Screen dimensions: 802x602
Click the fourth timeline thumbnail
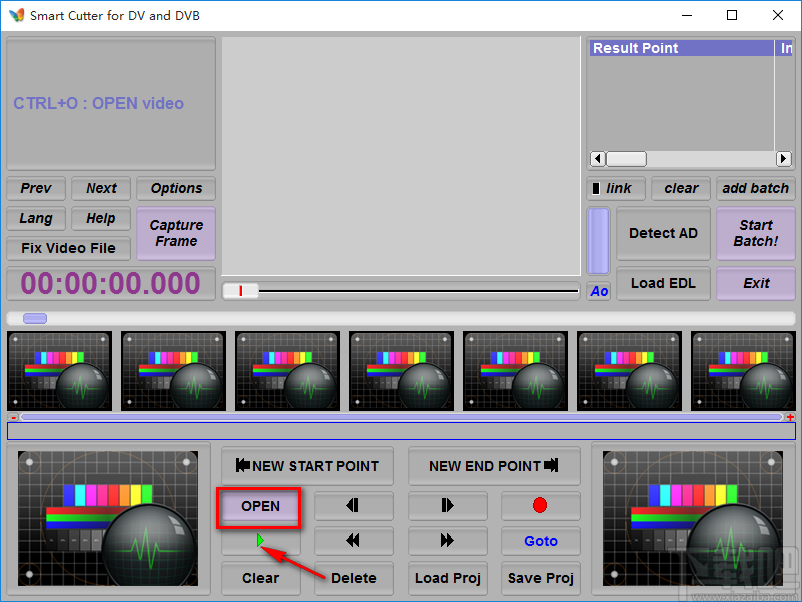click(402, 371)
